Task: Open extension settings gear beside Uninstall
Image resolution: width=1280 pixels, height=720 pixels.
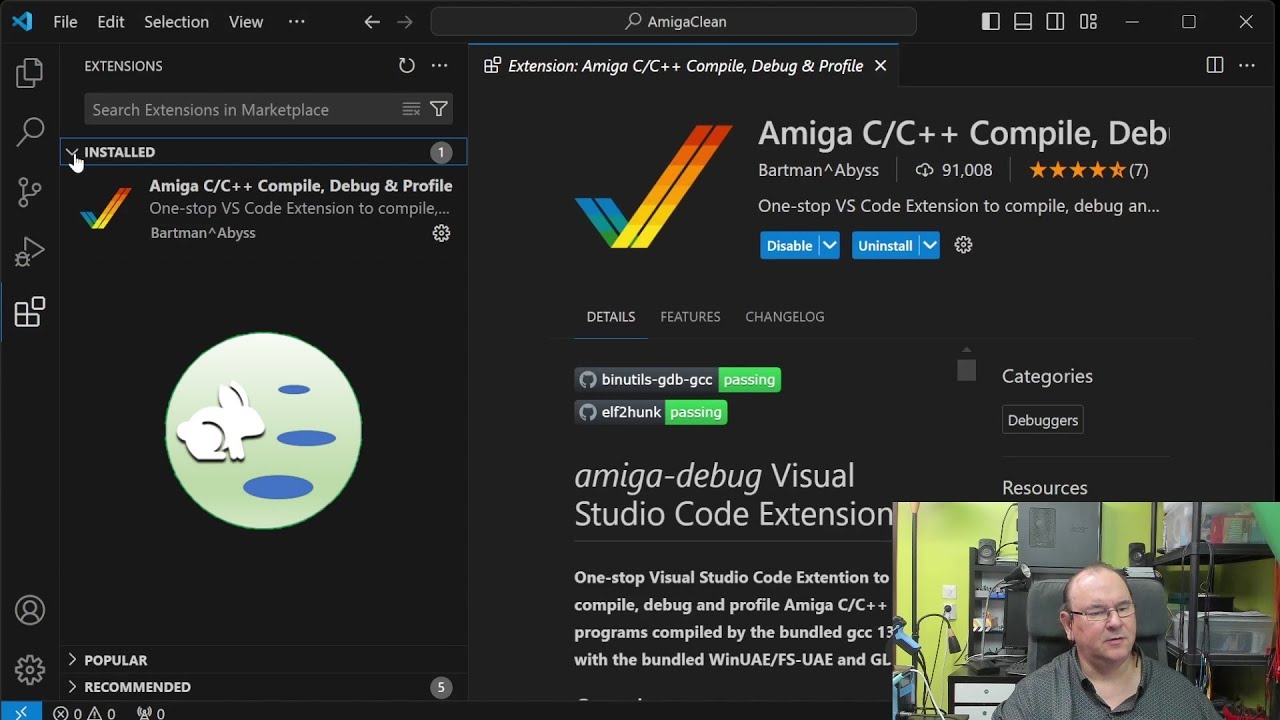Action: (x=963, y=245)
